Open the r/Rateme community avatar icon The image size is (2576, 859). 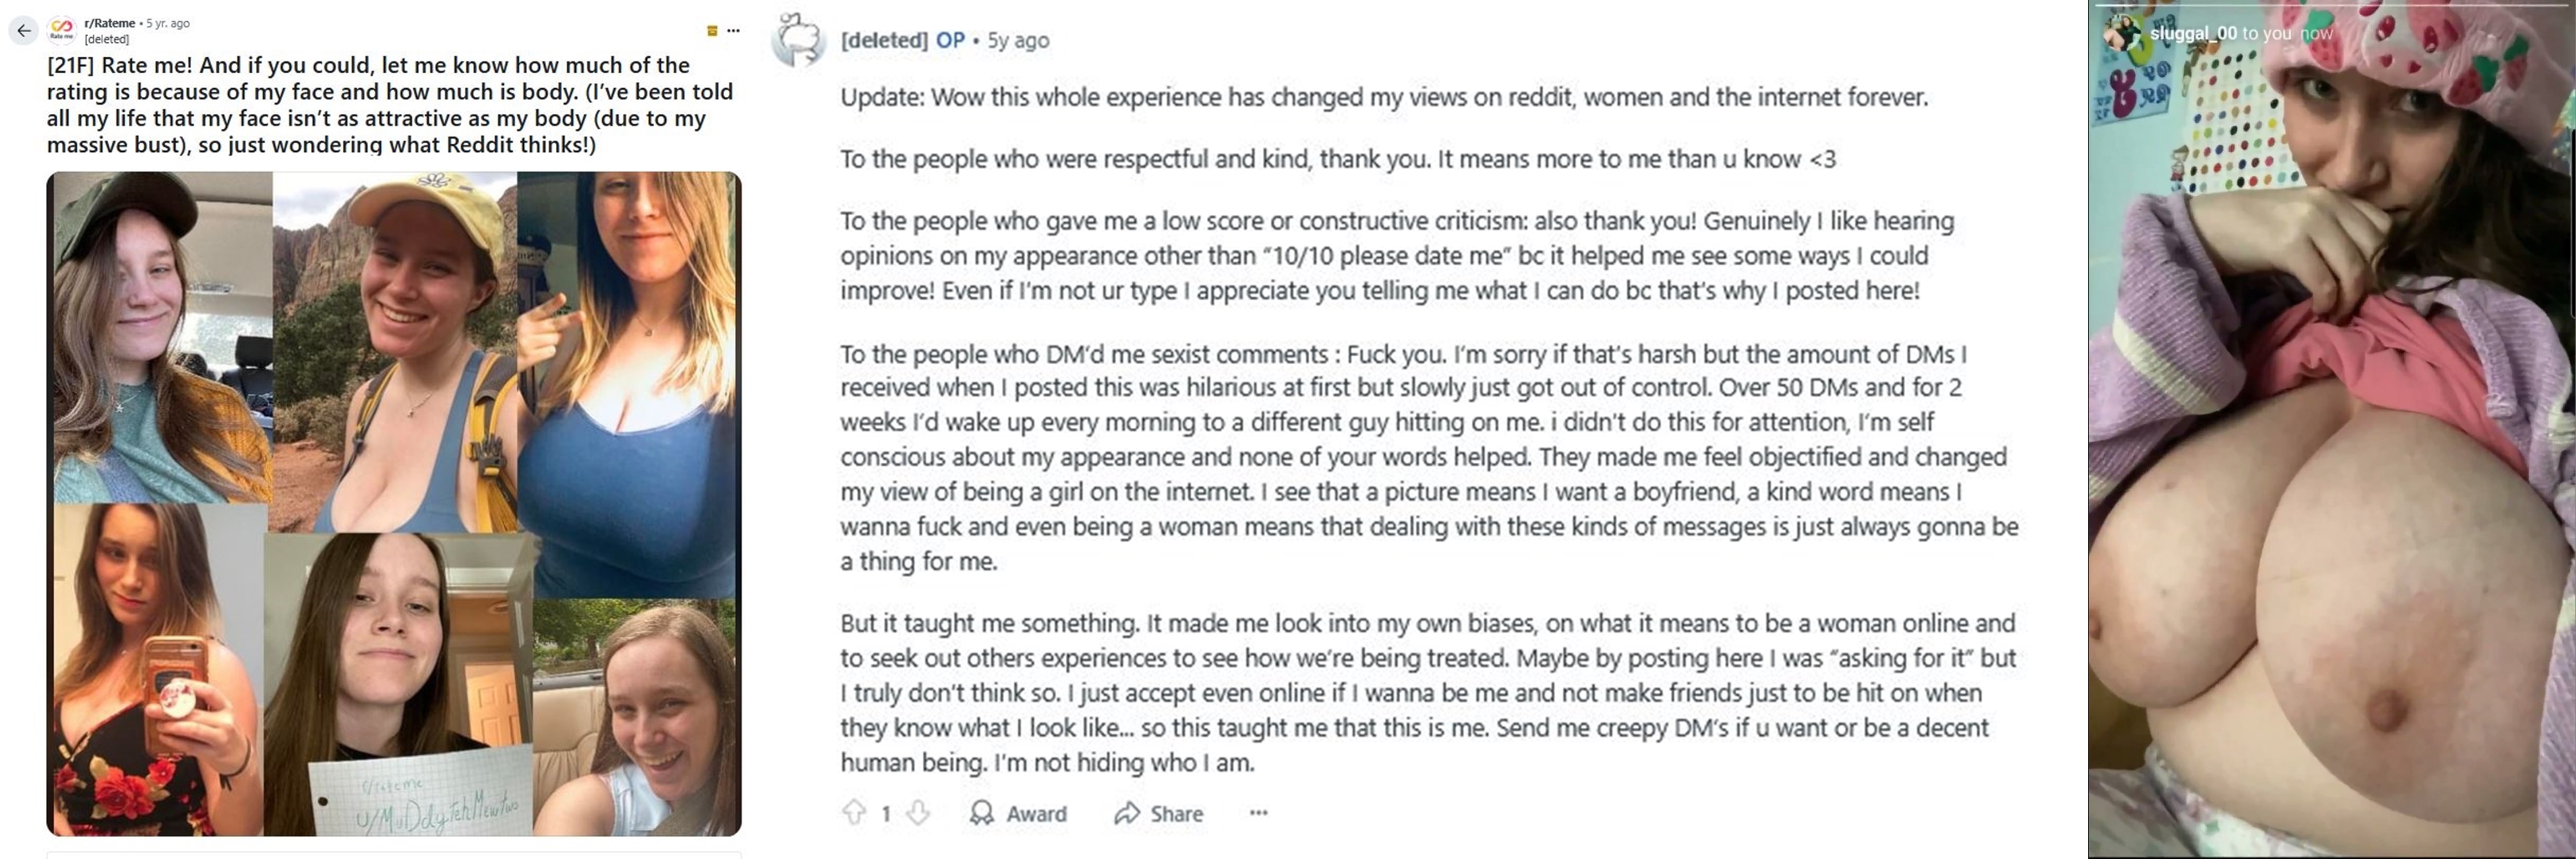[62, 30]
